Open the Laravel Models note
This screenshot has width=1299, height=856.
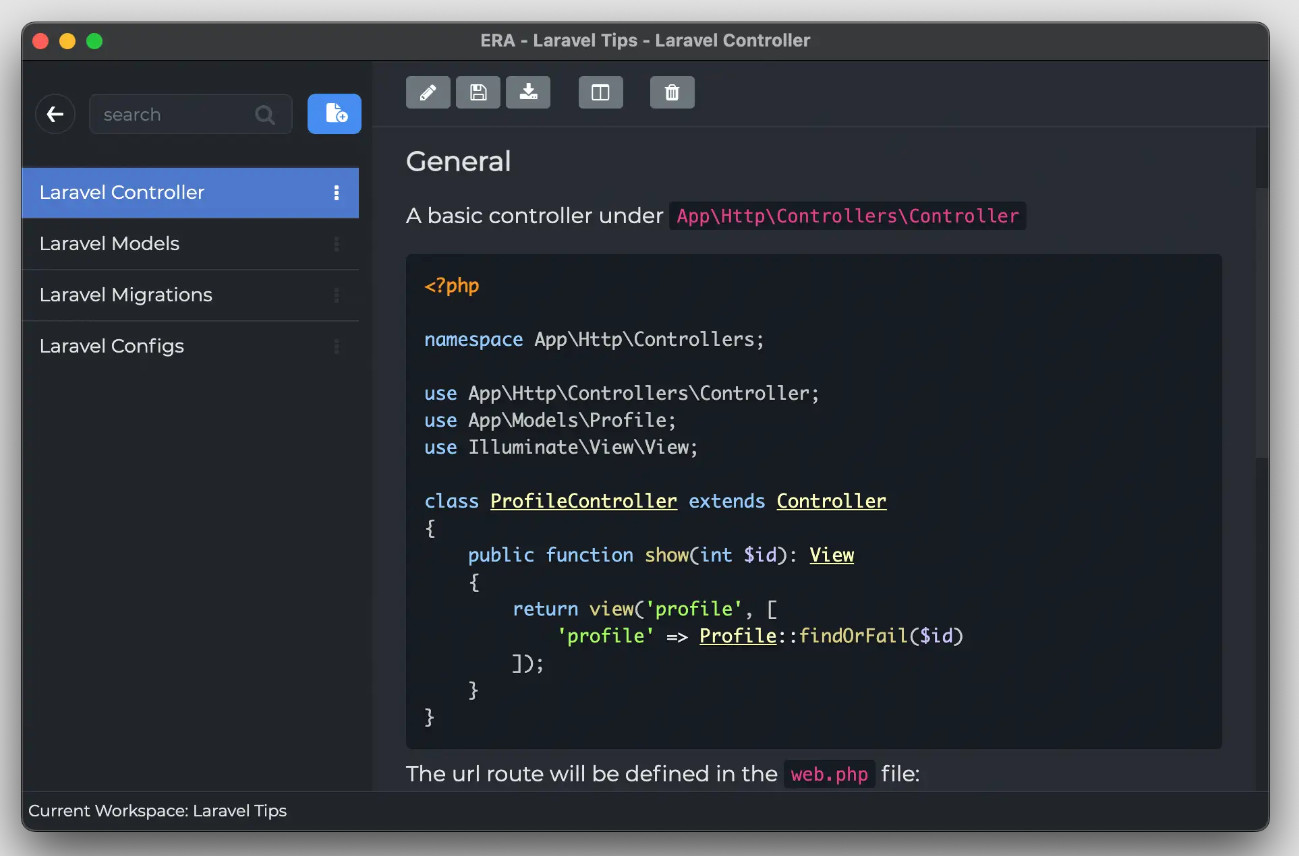tap(190, 244)
